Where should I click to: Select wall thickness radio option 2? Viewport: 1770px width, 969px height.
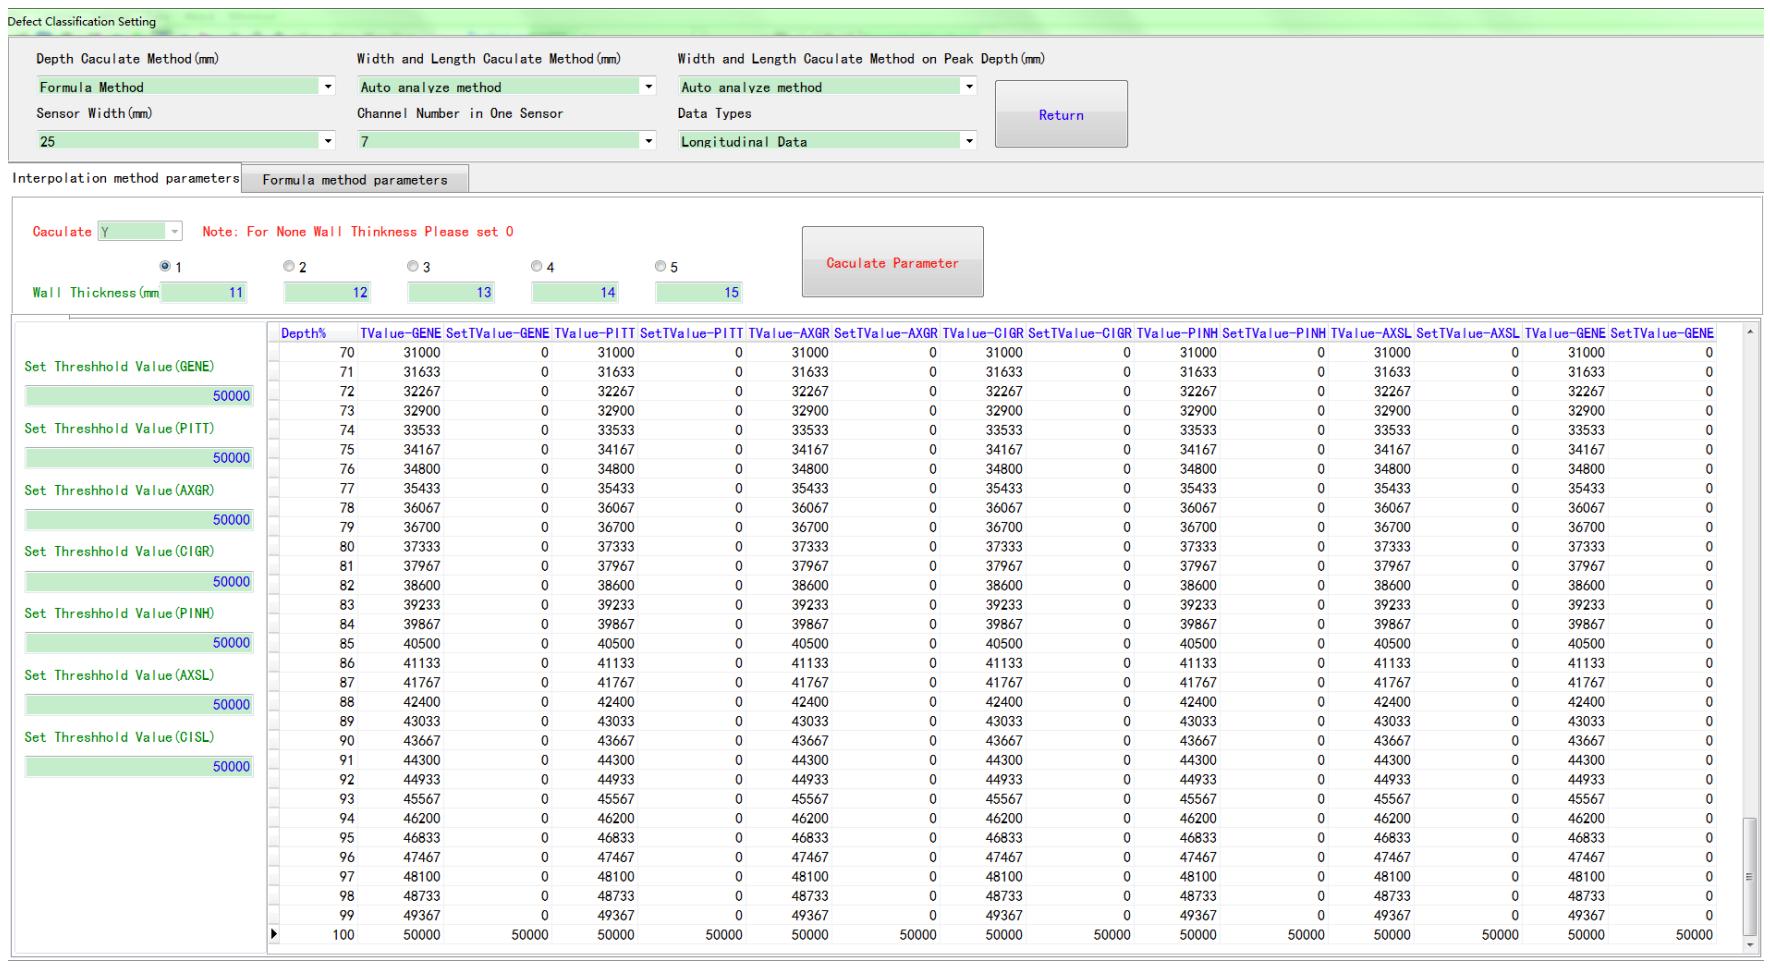(x=289, y=267)
